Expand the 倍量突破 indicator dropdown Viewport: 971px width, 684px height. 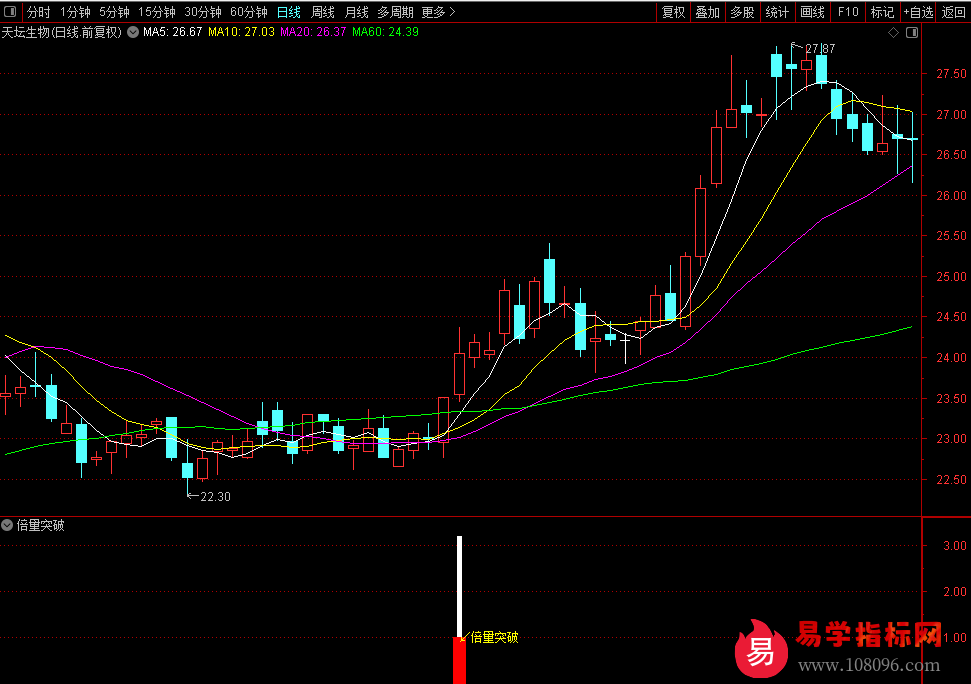(7, 526)
